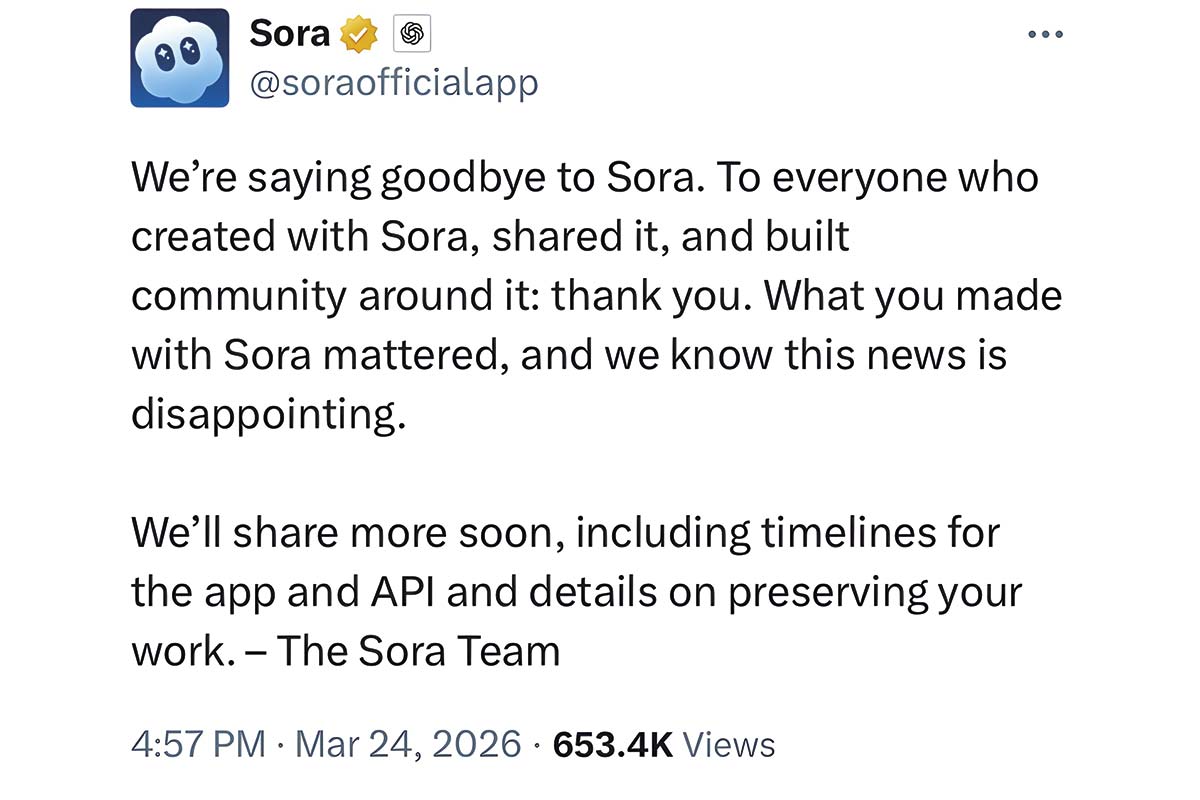The width and height of the screenshot is (1200, 800).
Task: Click the Sora display name
Action: click(x=289, y=31)
